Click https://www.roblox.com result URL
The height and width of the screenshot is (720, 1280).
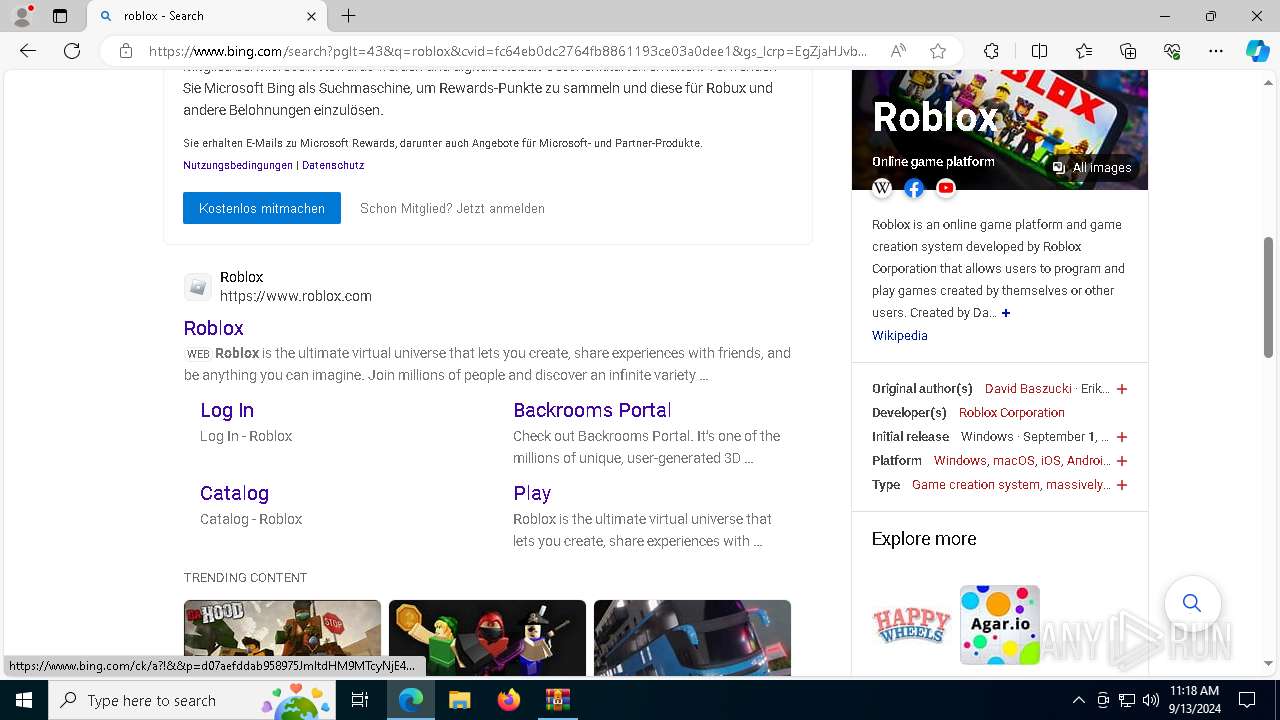296,296
